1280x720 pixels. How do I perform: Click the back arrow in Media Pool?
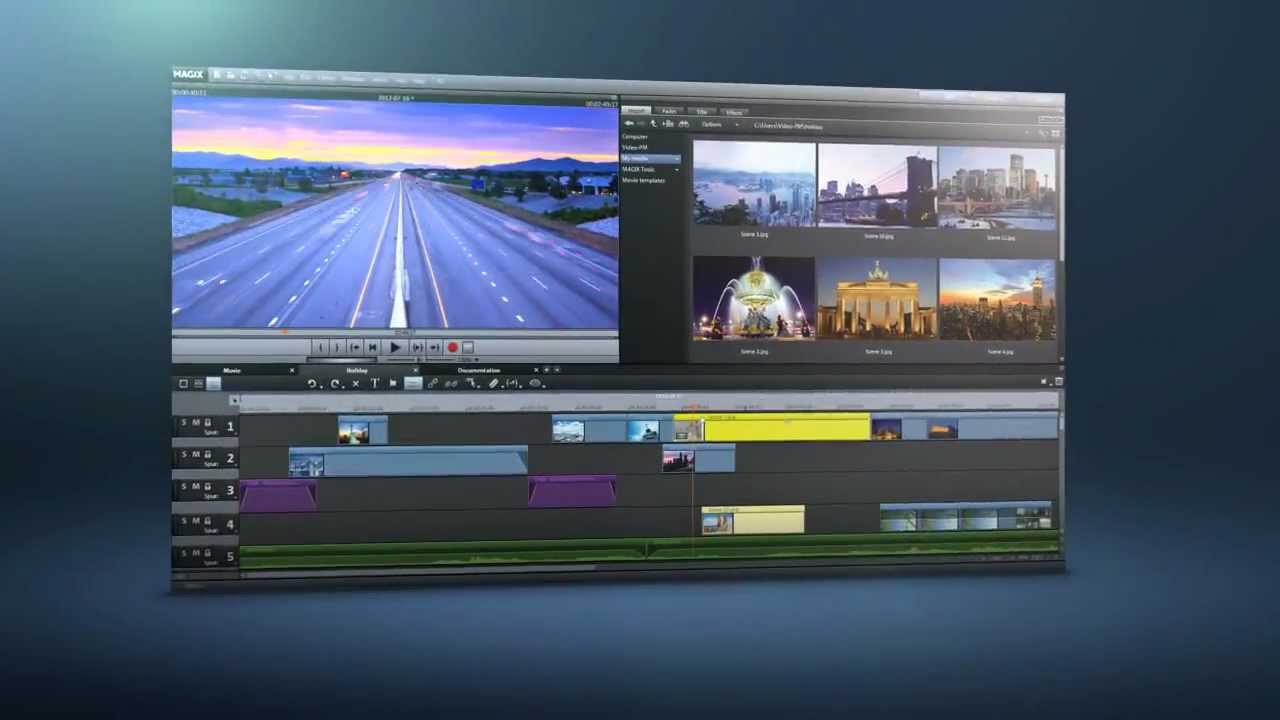(x=629, y=124)
